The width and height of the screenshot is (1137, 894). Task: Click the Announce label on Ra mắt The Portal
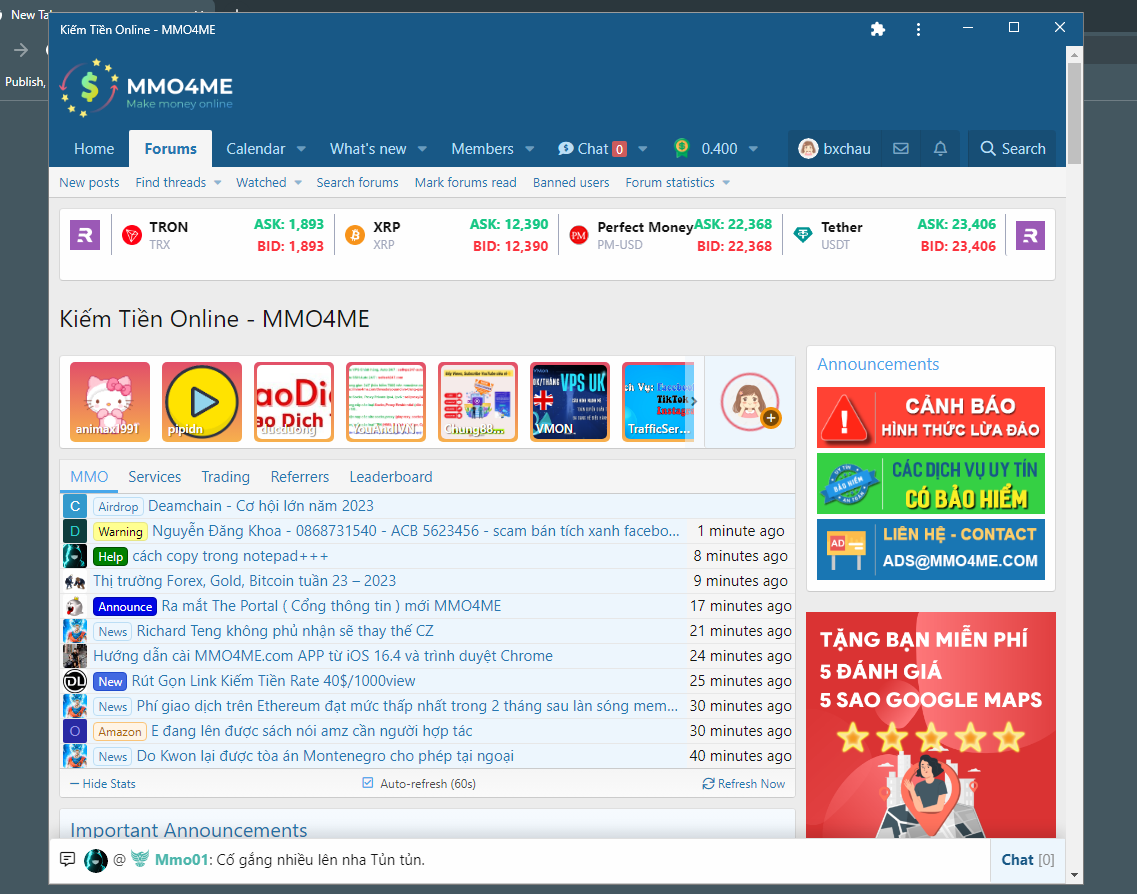pyautogui.click(x=125, y=606)
